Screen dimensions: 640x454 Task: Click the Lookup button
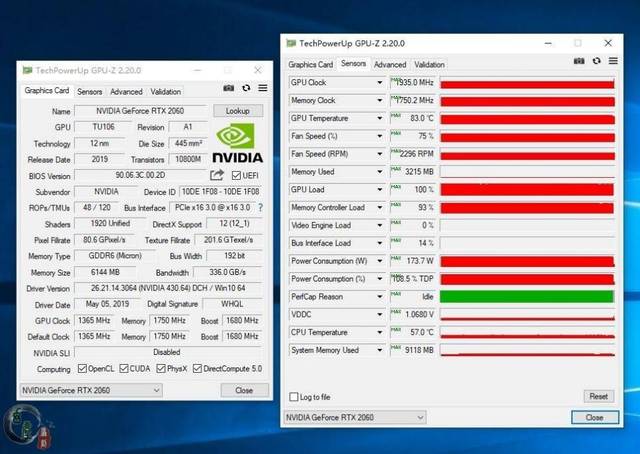point(238,111)
